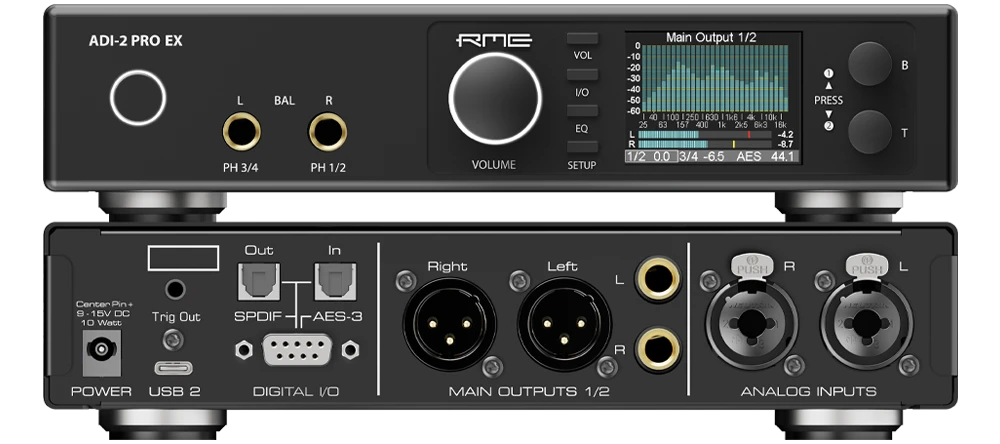Click the PH 1/2 headphone jack

(328, 131)
